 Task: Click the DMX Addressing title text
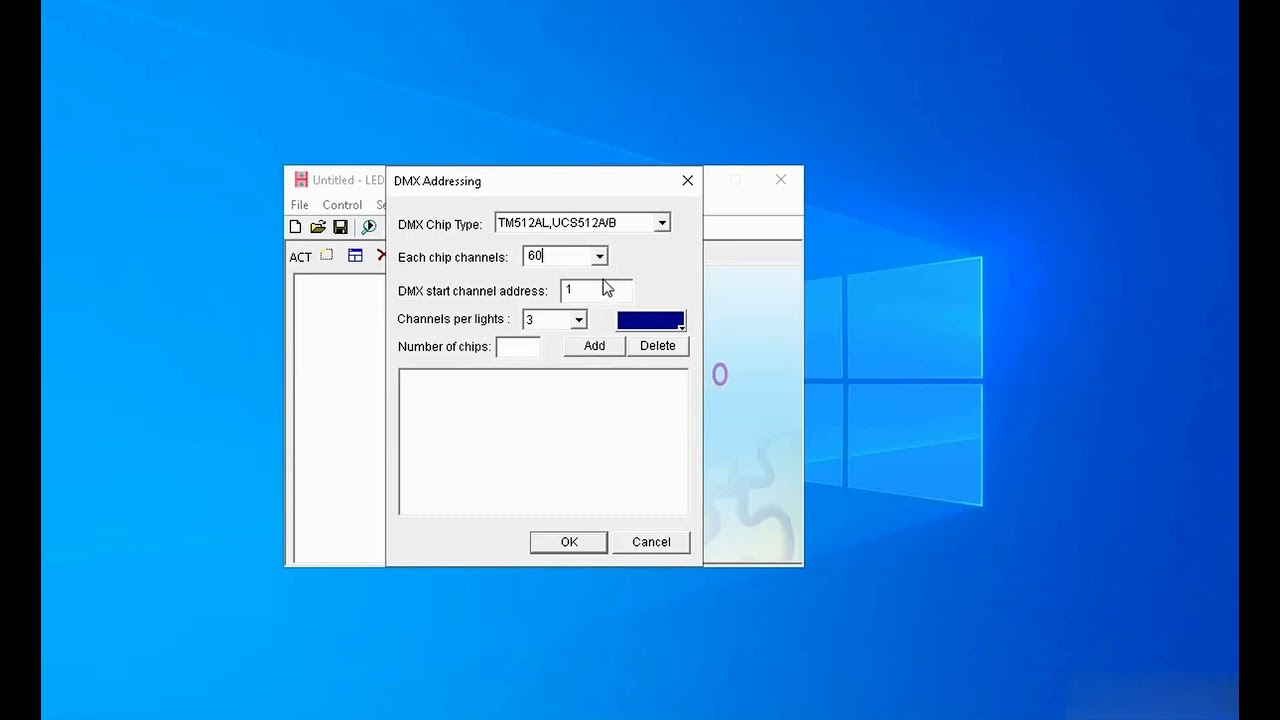tap(437, 181)
